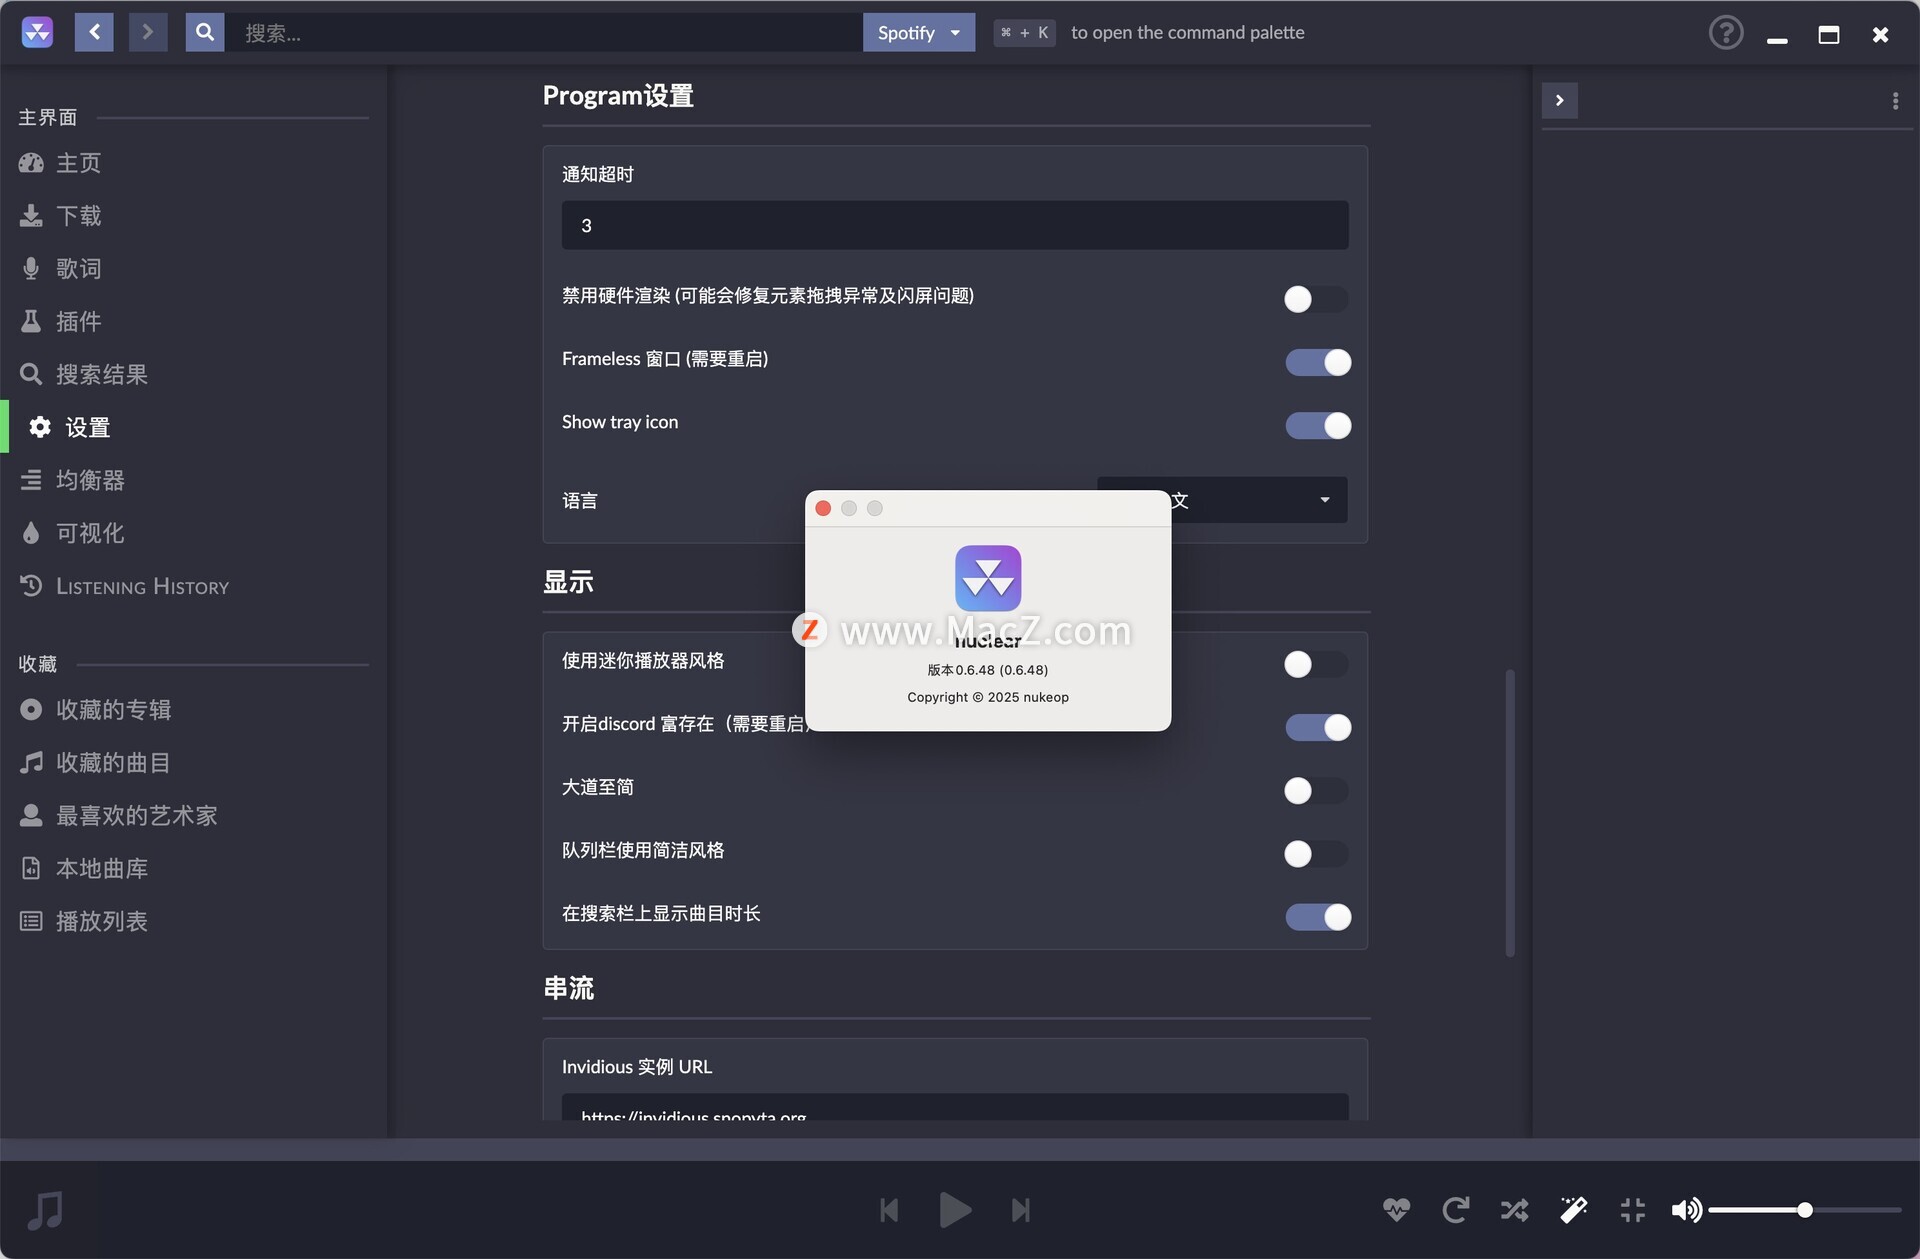Screen dimensions: 1920x1259
Task: Click the 通知超时 input field
Action: point(954,225)
